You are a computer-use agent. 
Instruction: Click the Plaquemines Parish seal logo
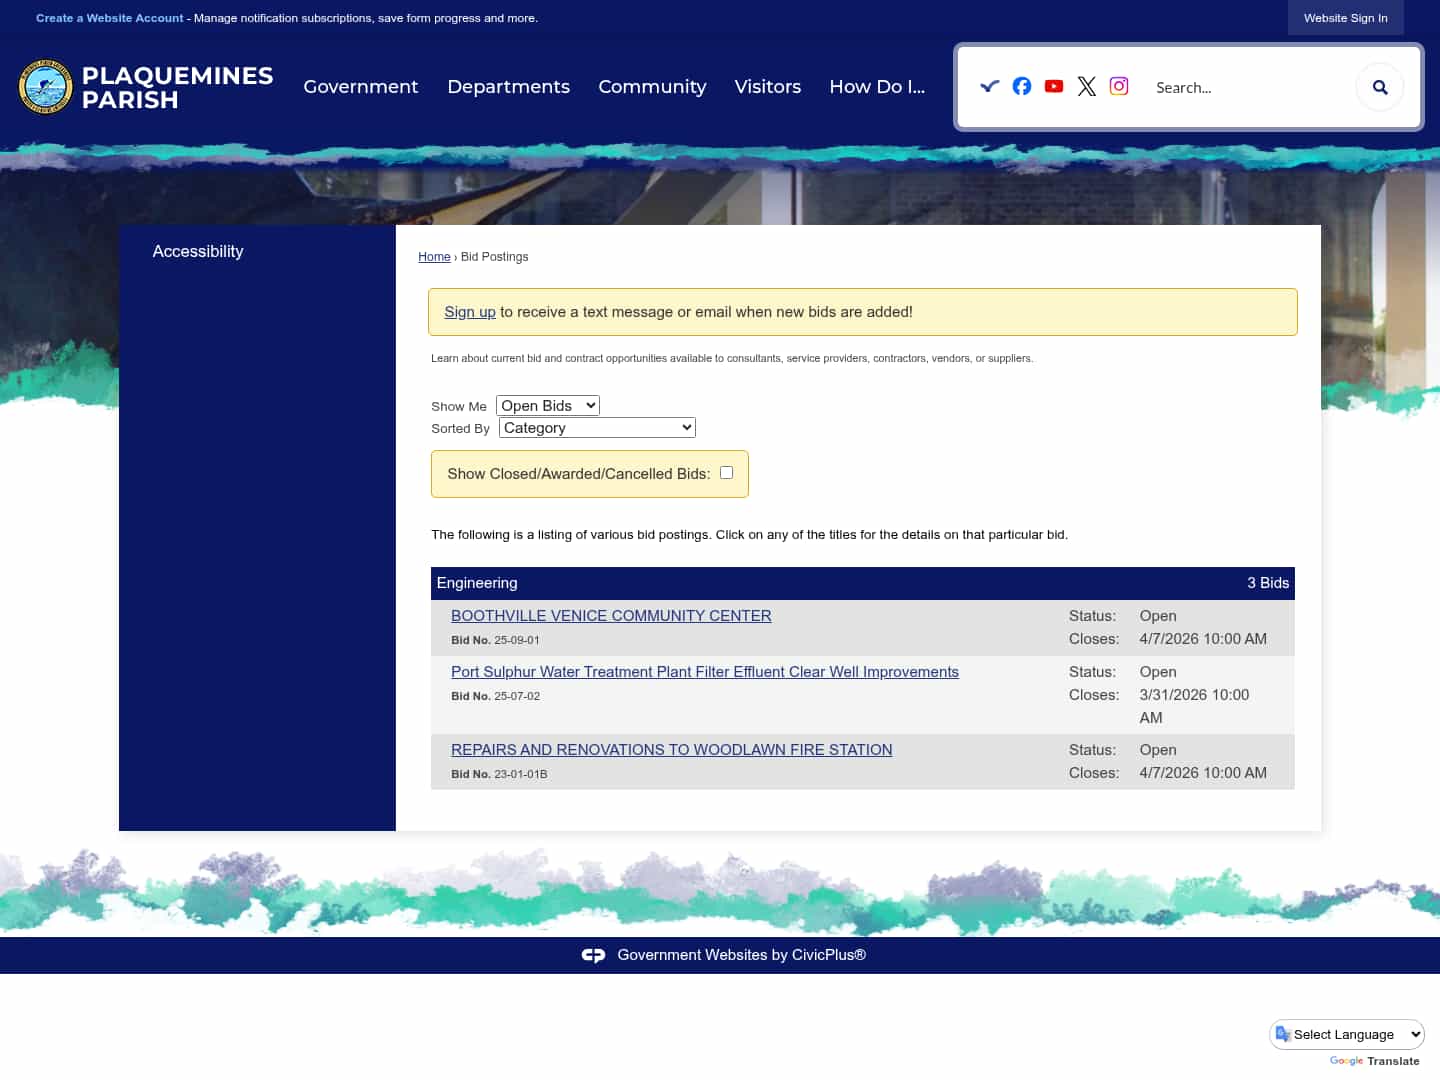tap(46, 87)
